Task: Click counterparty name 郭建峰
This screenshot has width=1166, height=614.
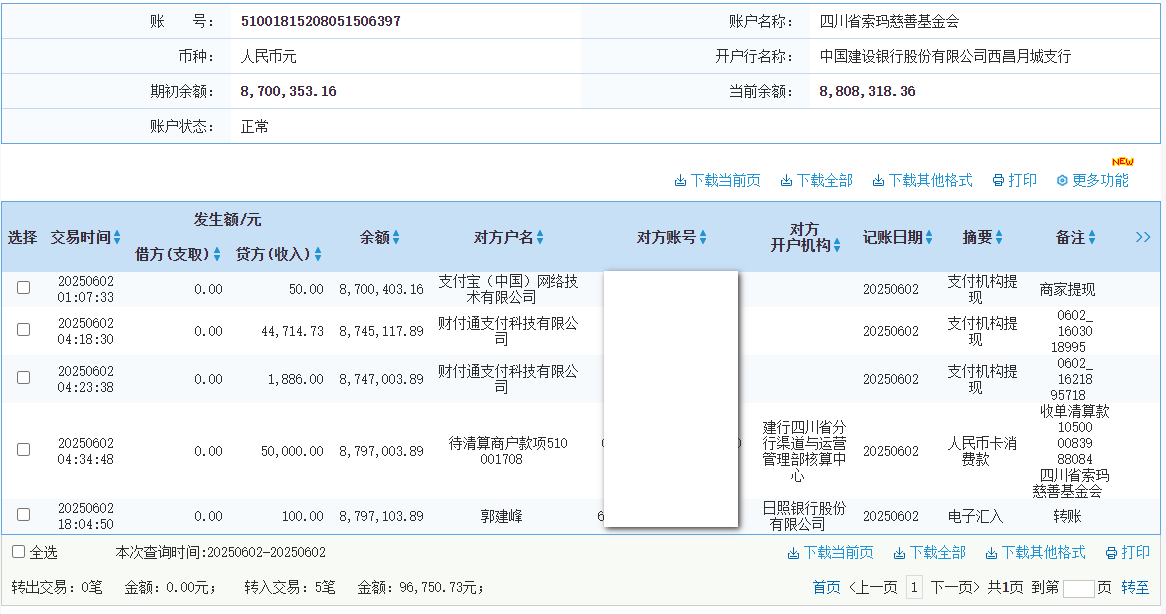Action: 501,516
